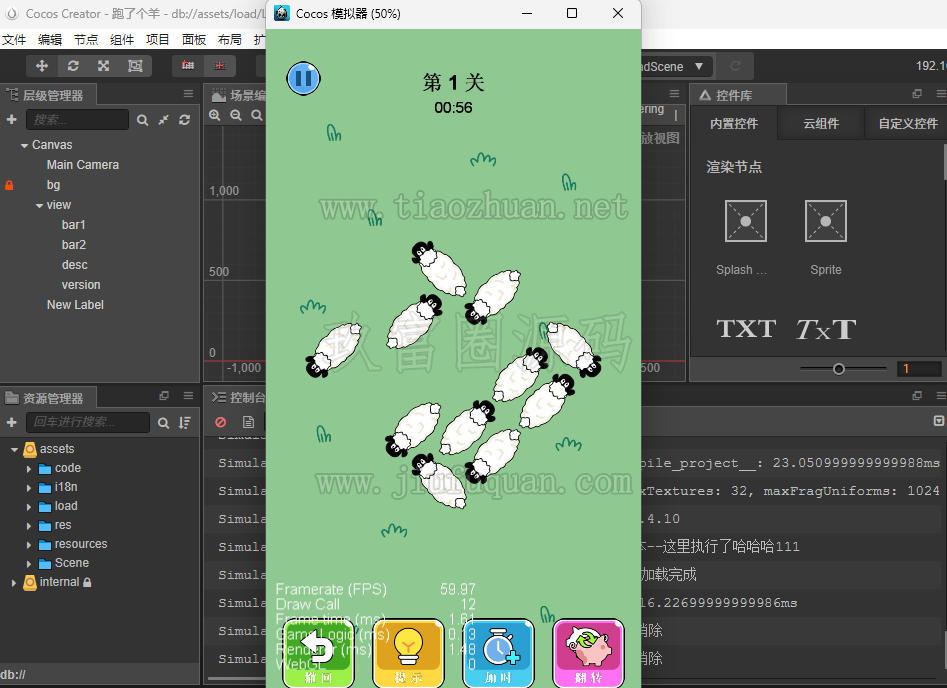Select the 资源管理器 panel tab
The width and height of the screenshot is (947, 688).
coord(48,399)
